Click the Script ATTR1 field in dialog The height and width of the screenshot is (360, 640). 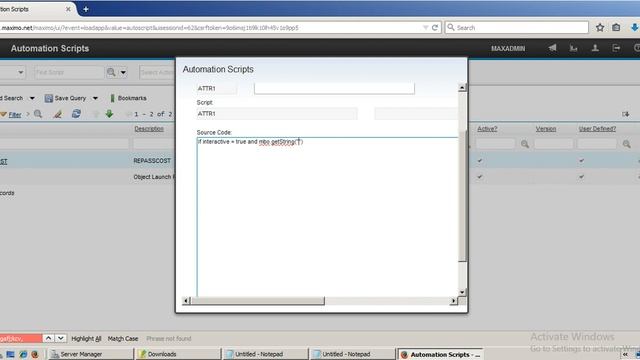click(277, 113)
